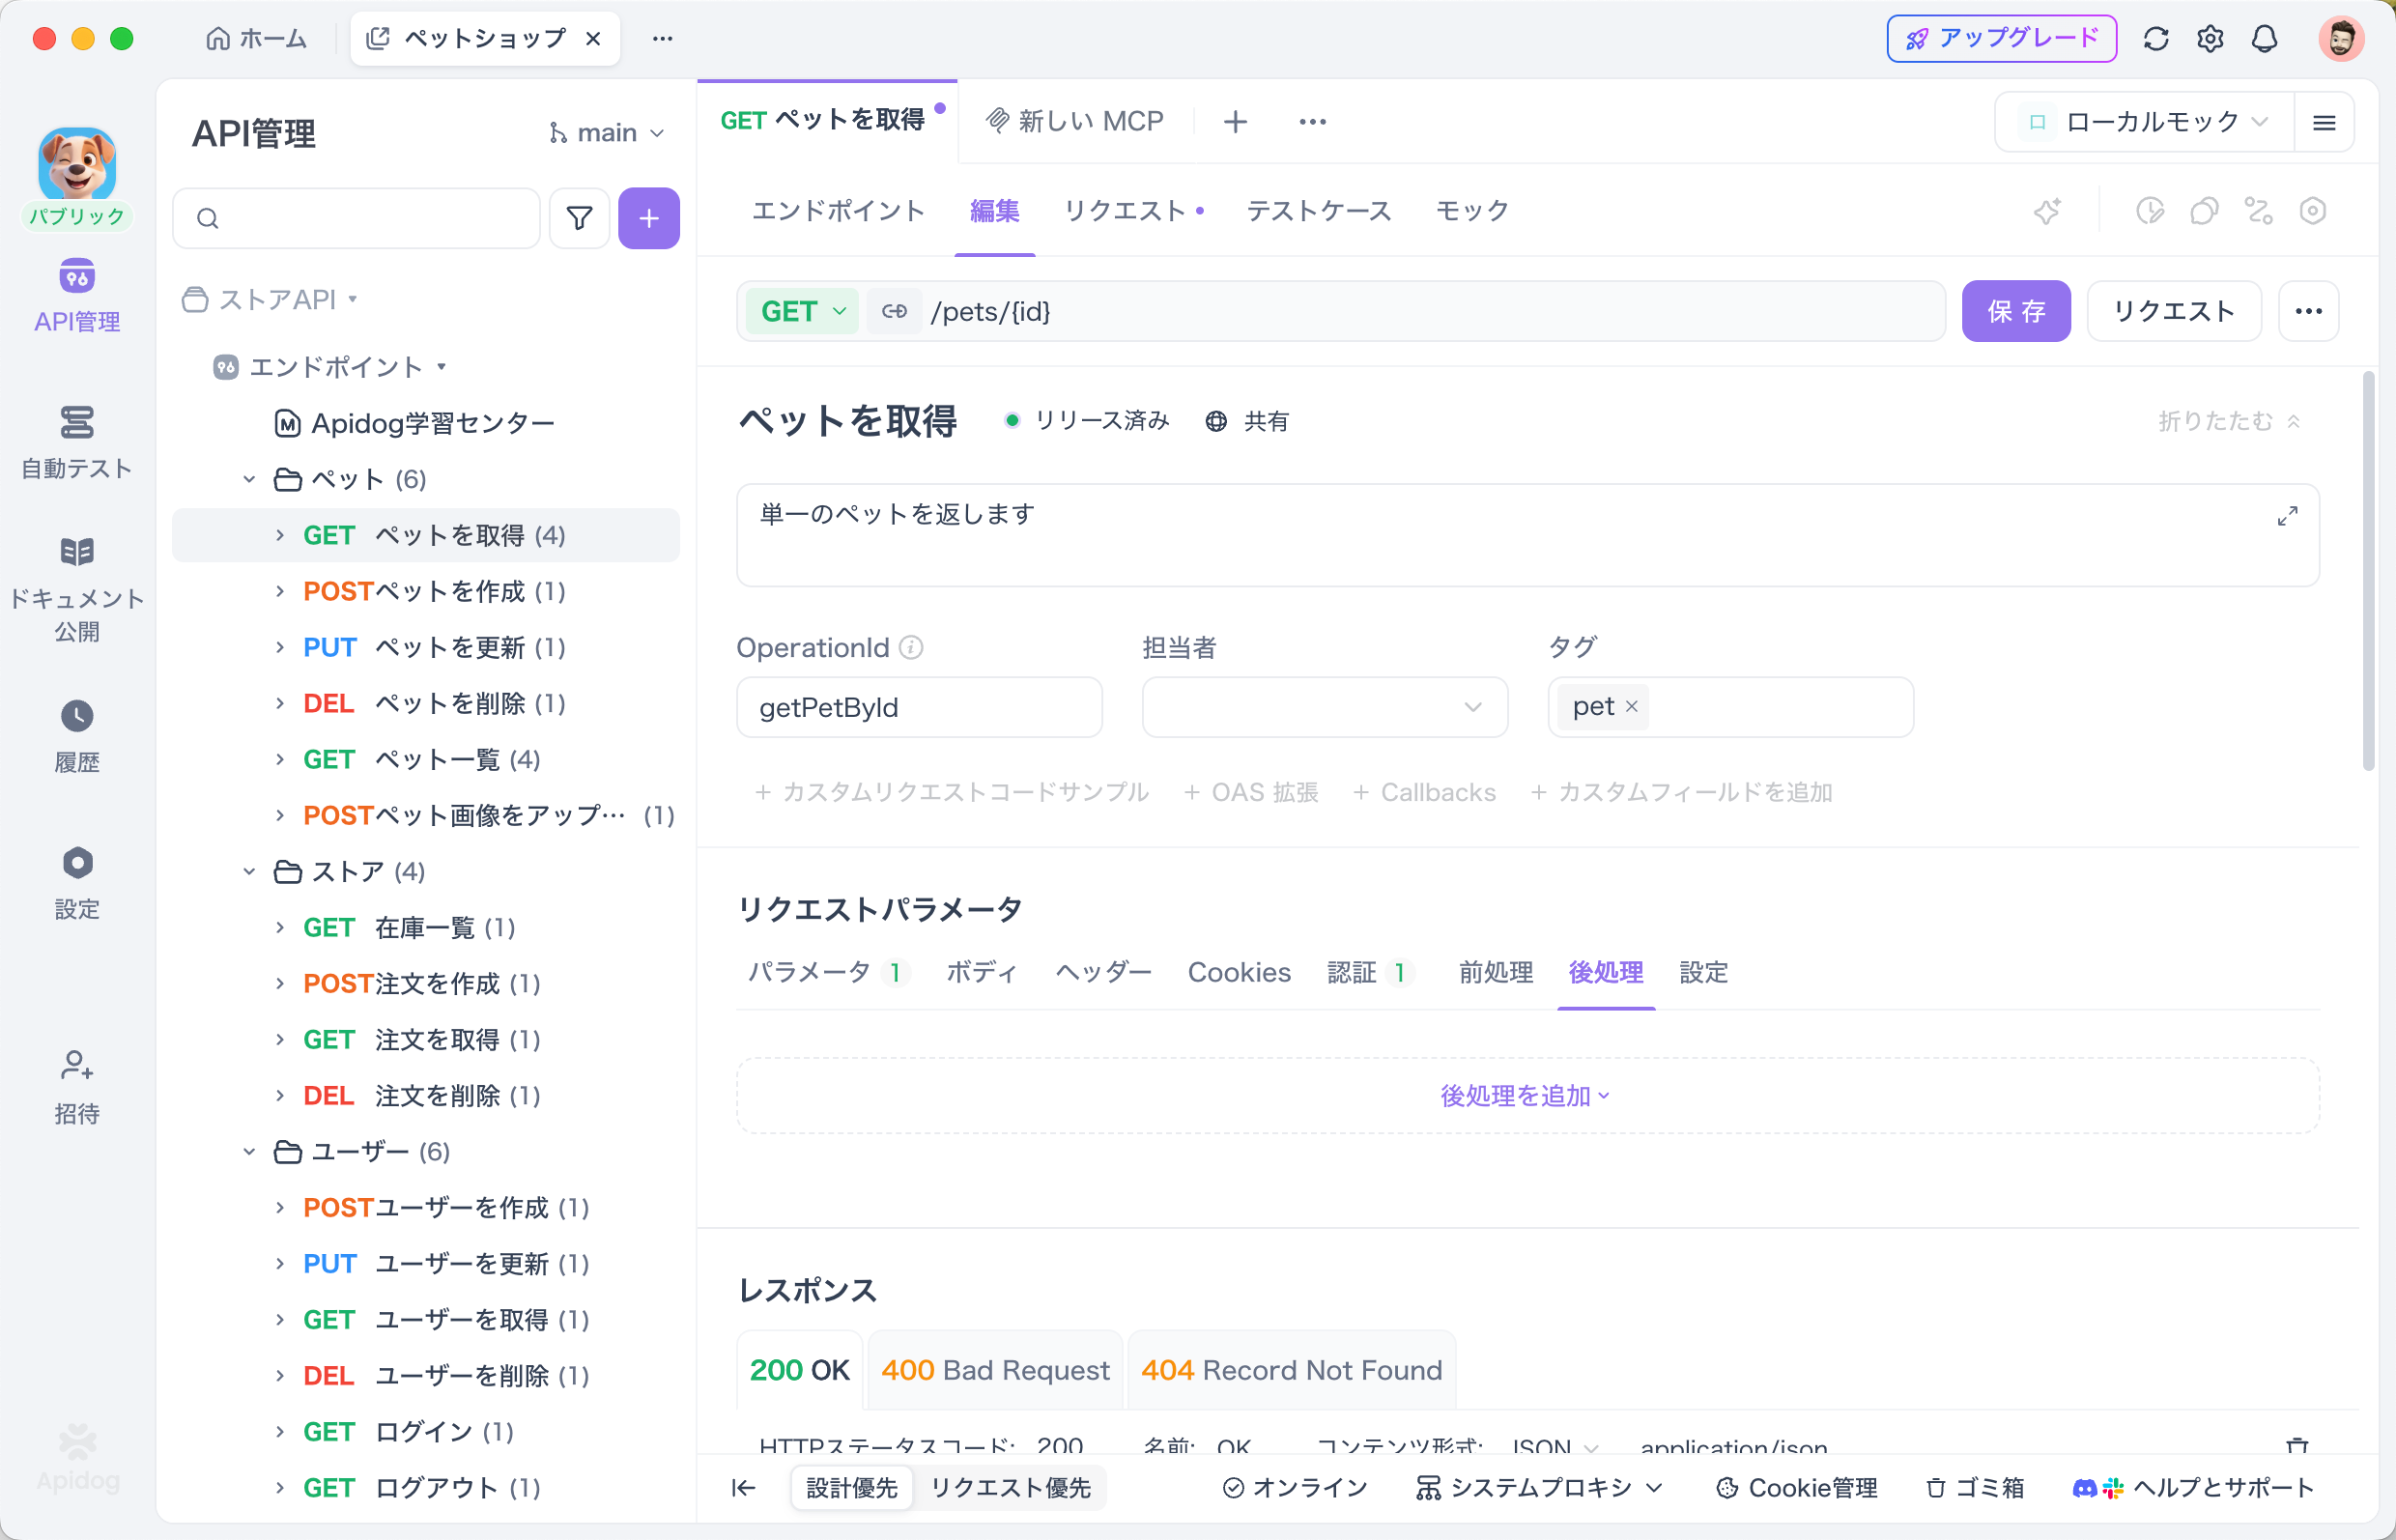
Task: Select POST ペットを作成 in the tree
Action: click(x=426, y=591)
